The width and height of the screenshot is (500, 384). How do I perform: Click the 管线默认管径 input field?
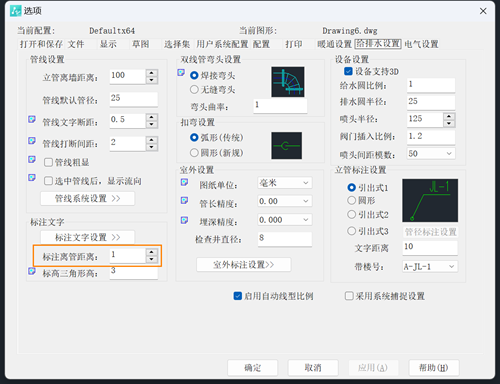pos(134,99)
